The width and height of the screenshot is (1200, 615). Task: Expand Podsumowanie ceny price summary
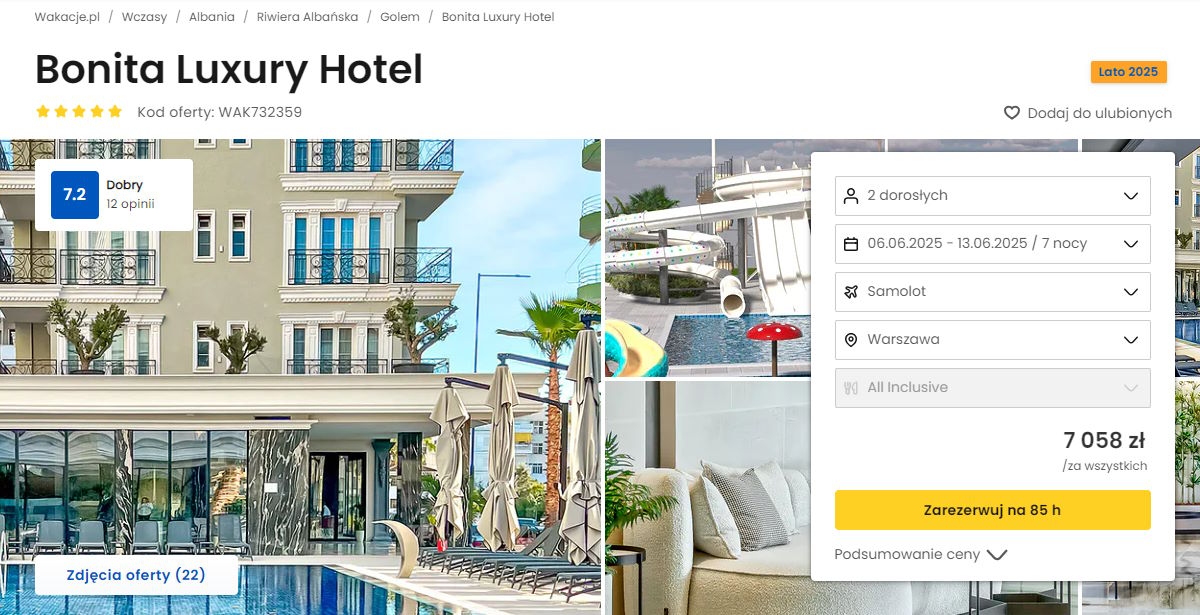pyautogui.click(x=921, y=554)
